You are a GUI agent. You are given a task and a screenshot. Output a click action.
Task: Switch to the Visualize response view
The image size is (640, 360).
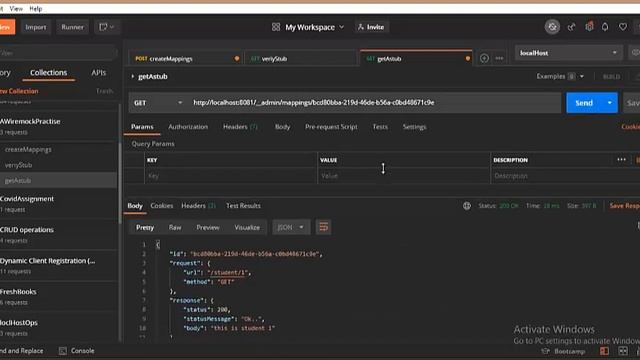click(247, 227)
